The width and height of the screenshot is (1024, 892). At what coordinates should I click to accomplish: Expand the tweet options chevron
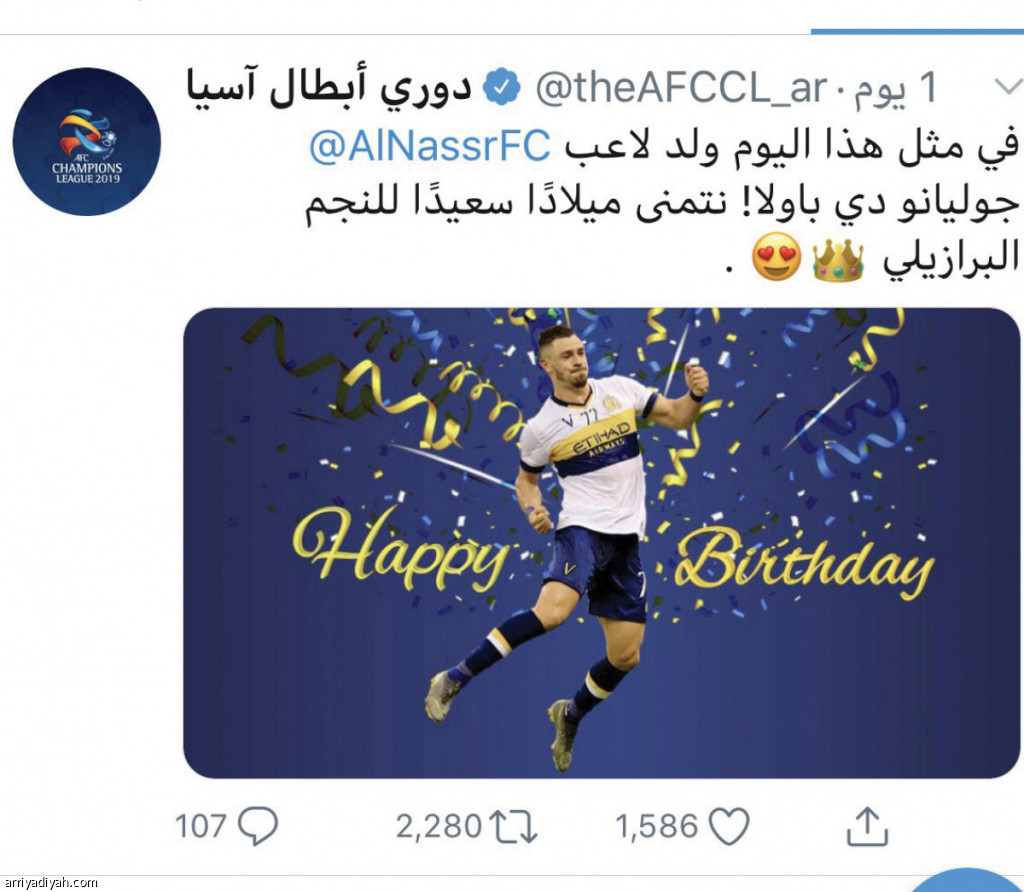coord(1008,87)
